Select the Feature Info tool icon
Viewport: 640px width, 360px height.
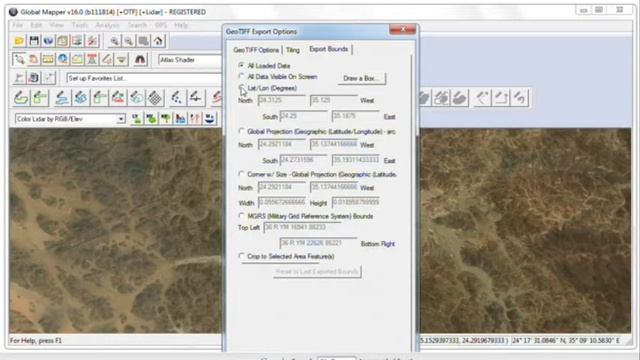[62, 60]
